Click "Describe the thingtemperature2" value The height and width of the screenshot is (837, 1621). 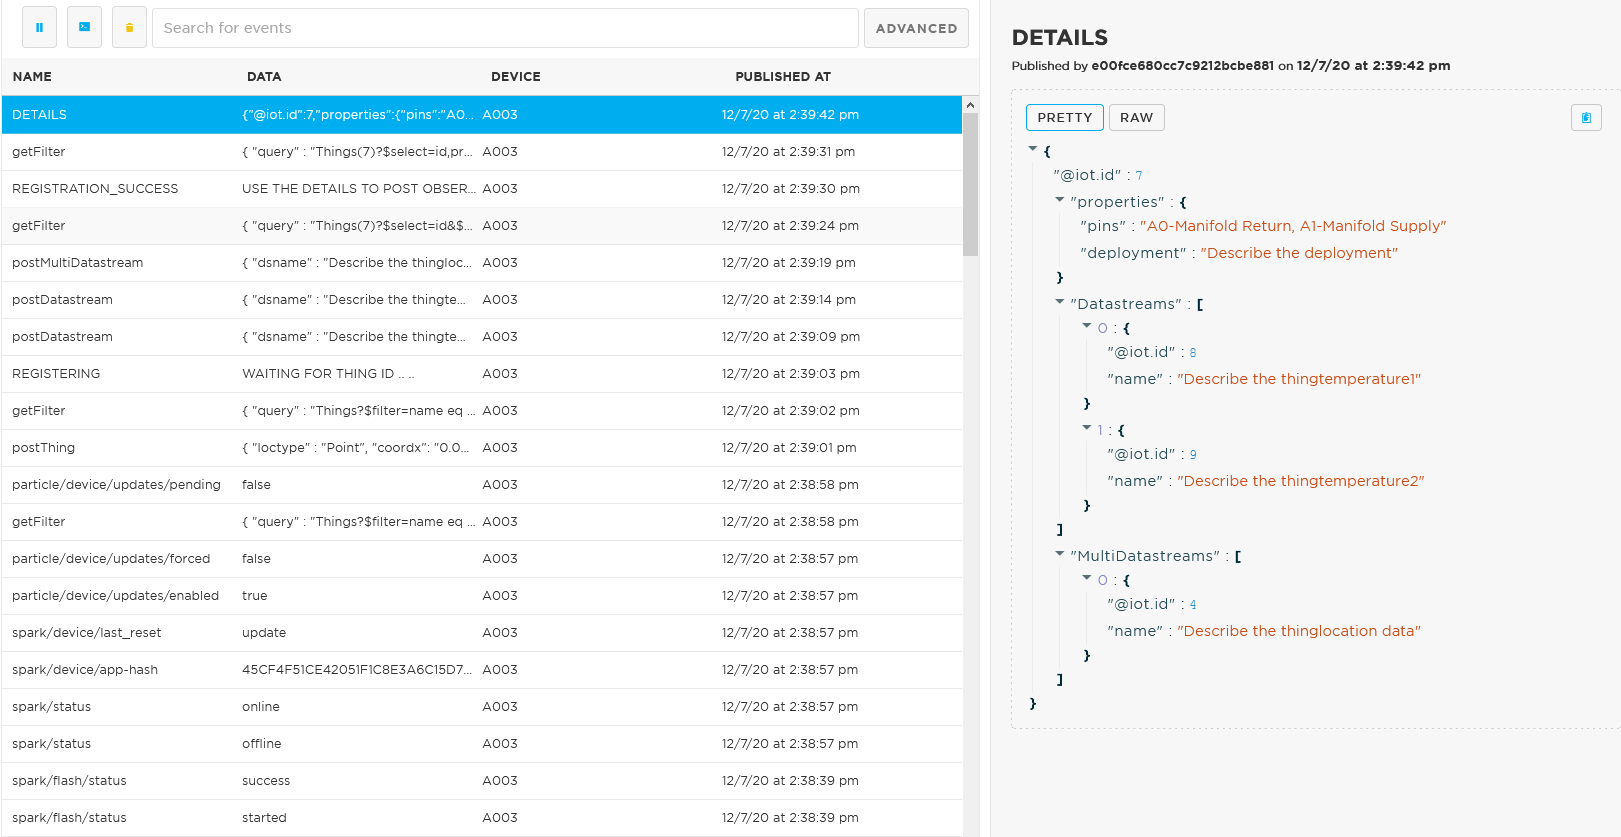(1300, 481)
